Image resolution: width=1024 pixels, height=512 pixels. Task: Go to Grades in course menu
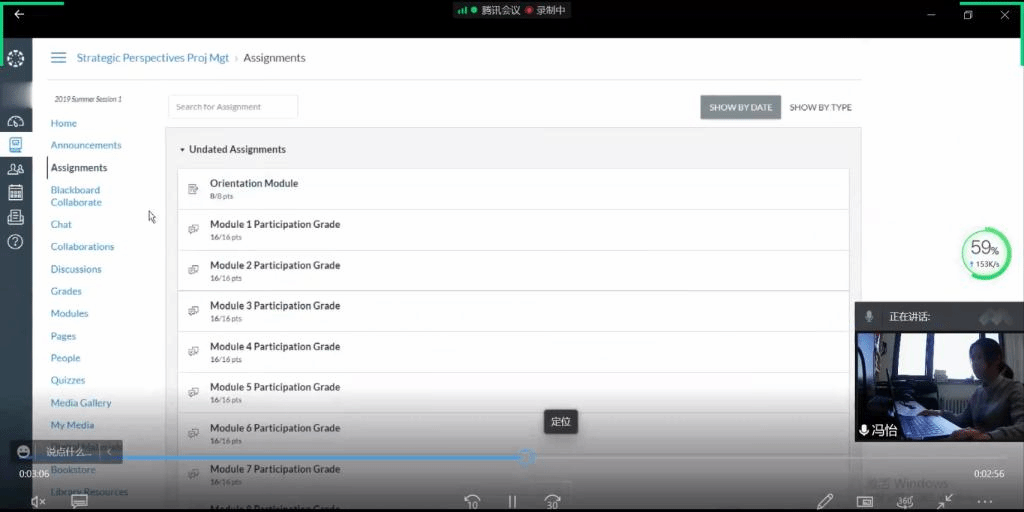click(66, 291)
